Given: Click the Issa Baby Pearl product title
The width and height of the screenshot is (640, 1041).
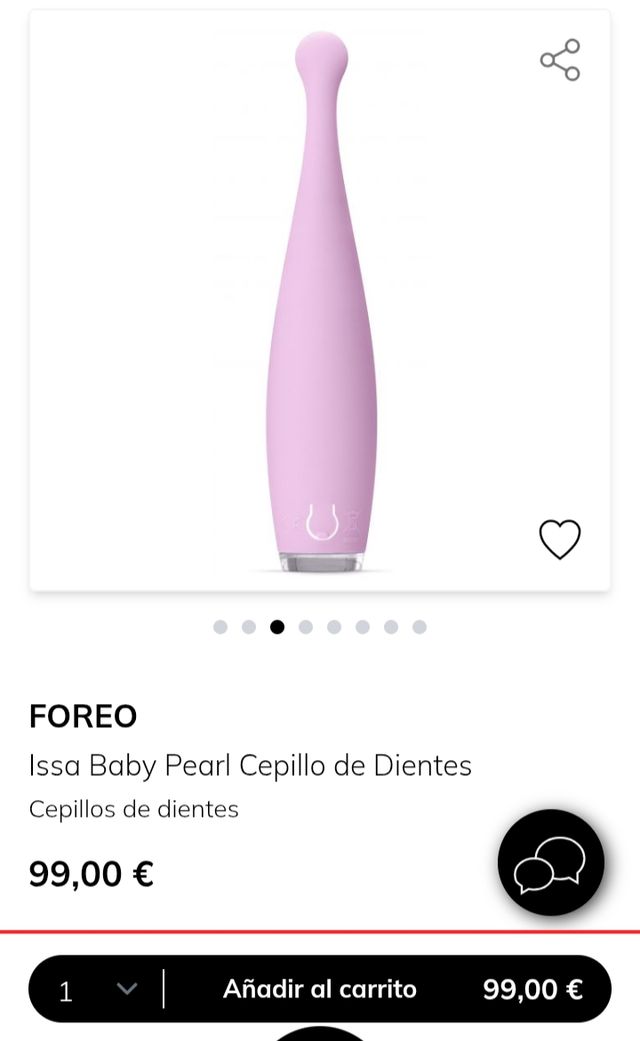Looking at the screenshot, I should tap(248, 766).
